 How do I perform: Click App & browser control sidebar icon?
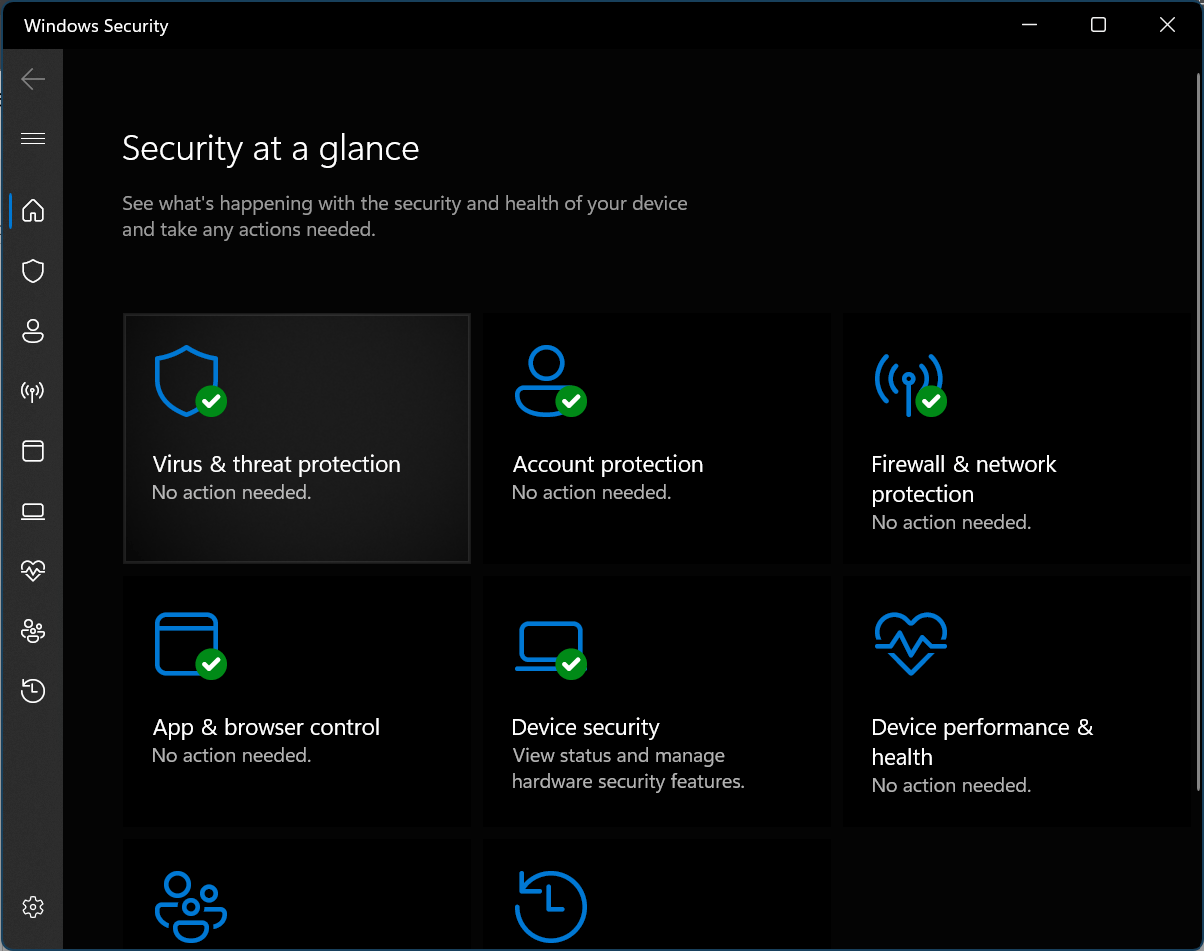pos(33,451)
